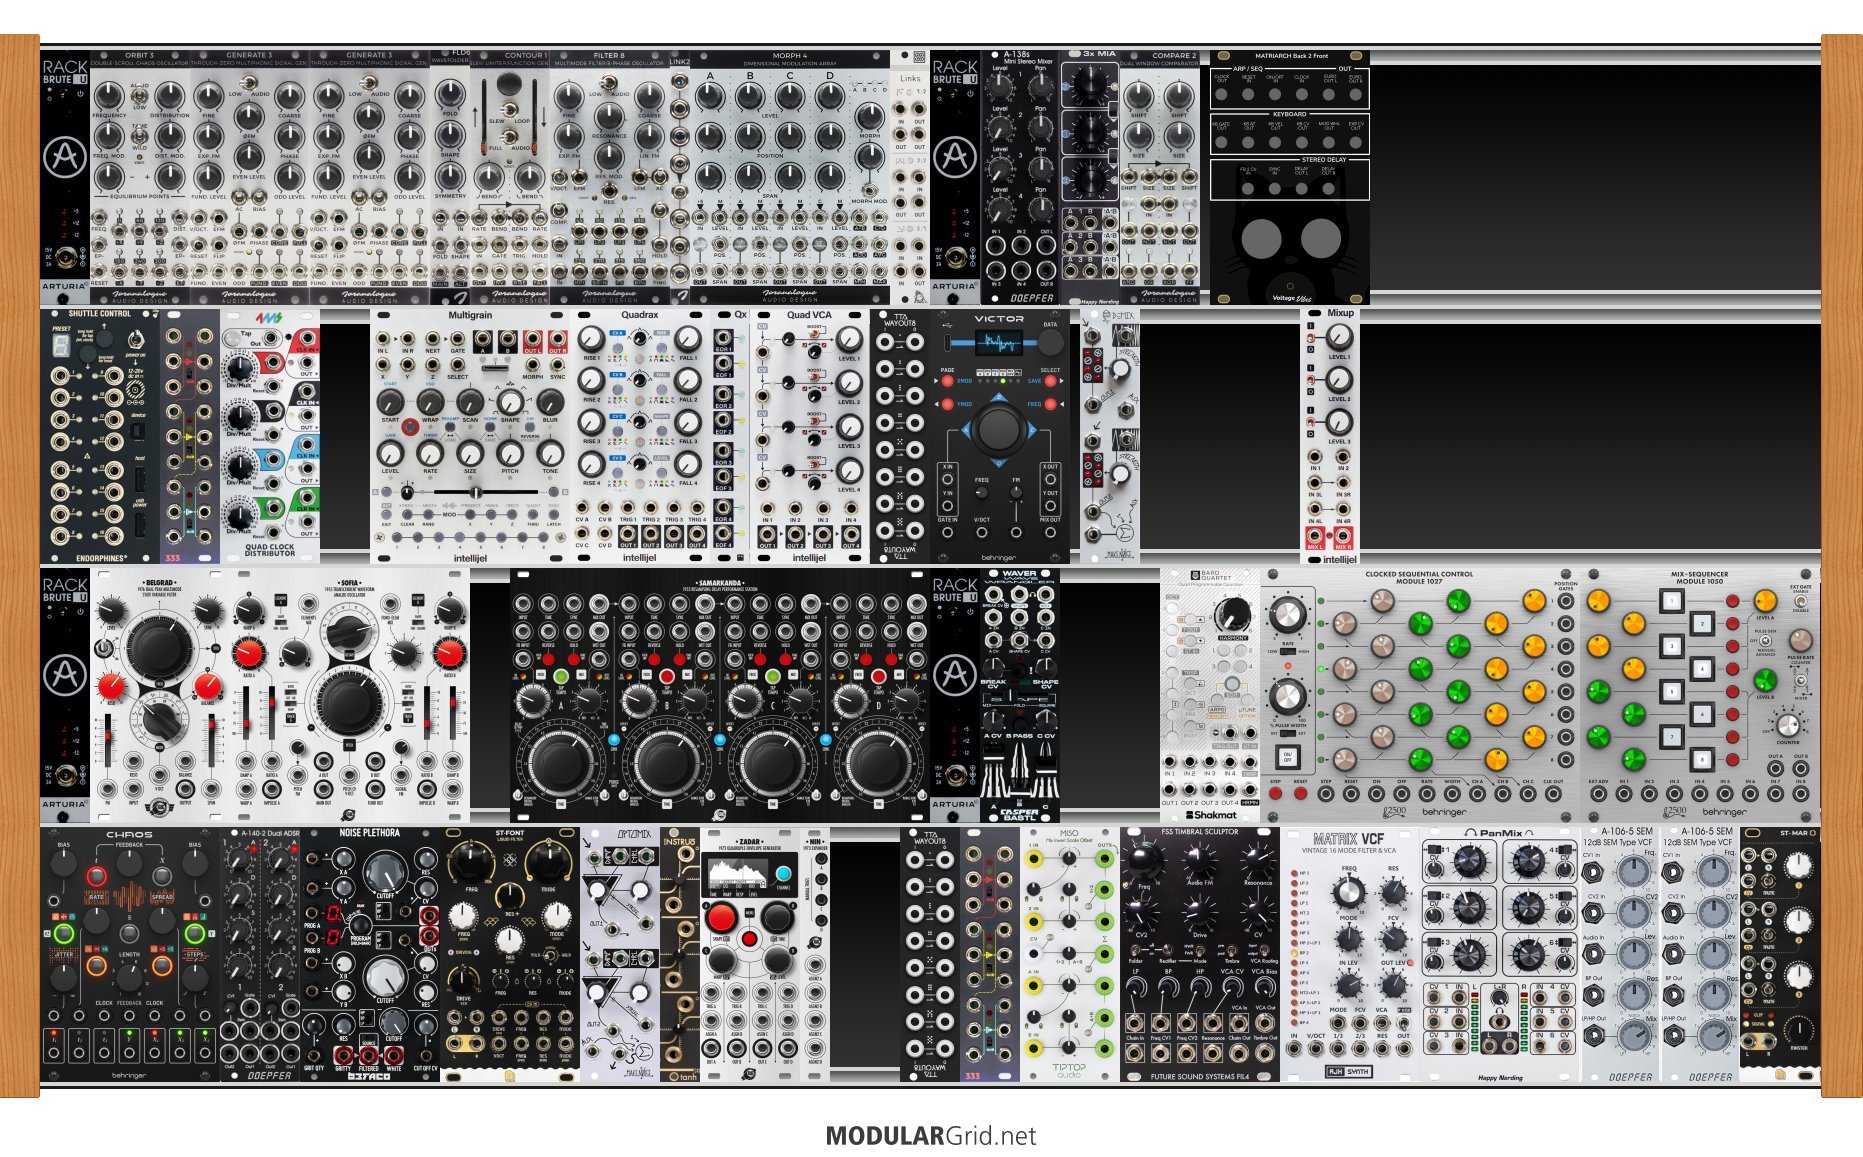Select the Contour 1 function generator module
This screenshot has height=1157, width=1863.
tap(510, 177)
